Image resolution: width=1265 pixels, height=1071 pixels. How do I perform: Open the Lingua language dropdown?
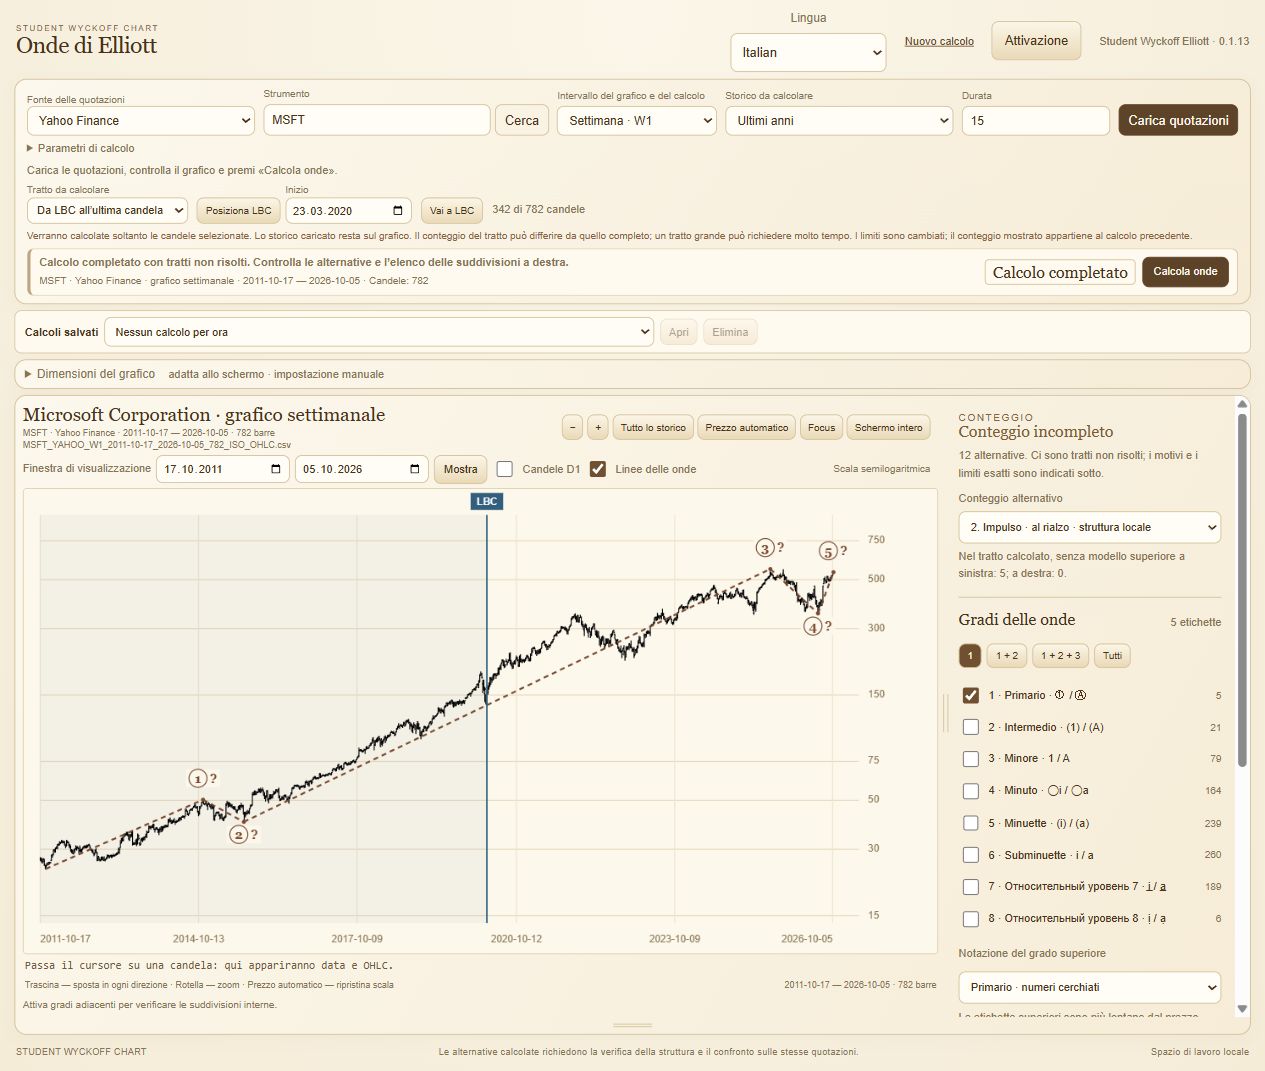tap(808, 52)
